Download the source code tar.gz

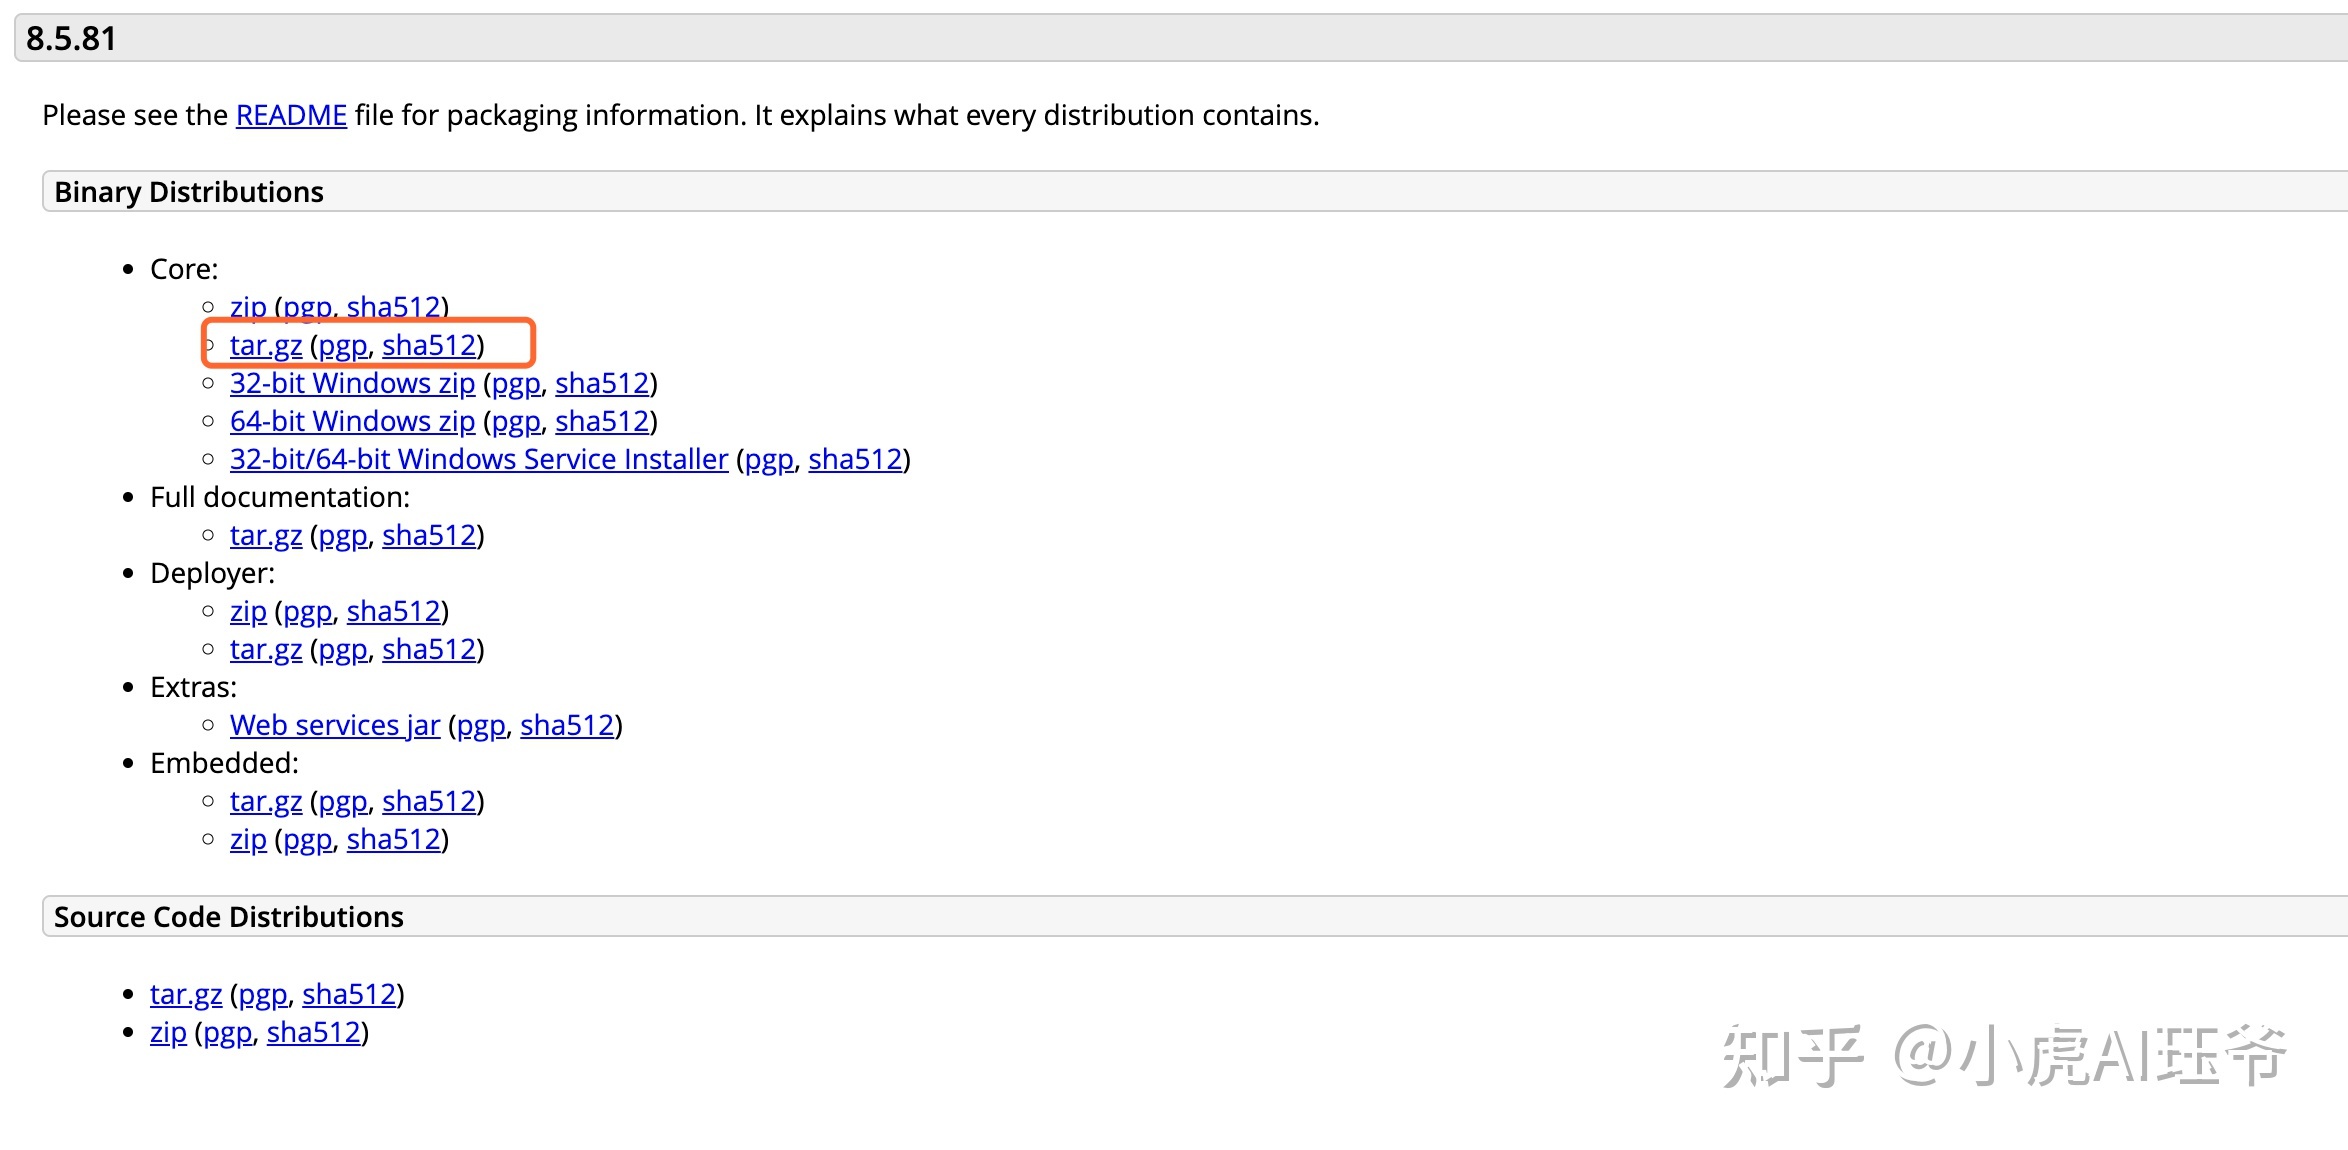186,994
